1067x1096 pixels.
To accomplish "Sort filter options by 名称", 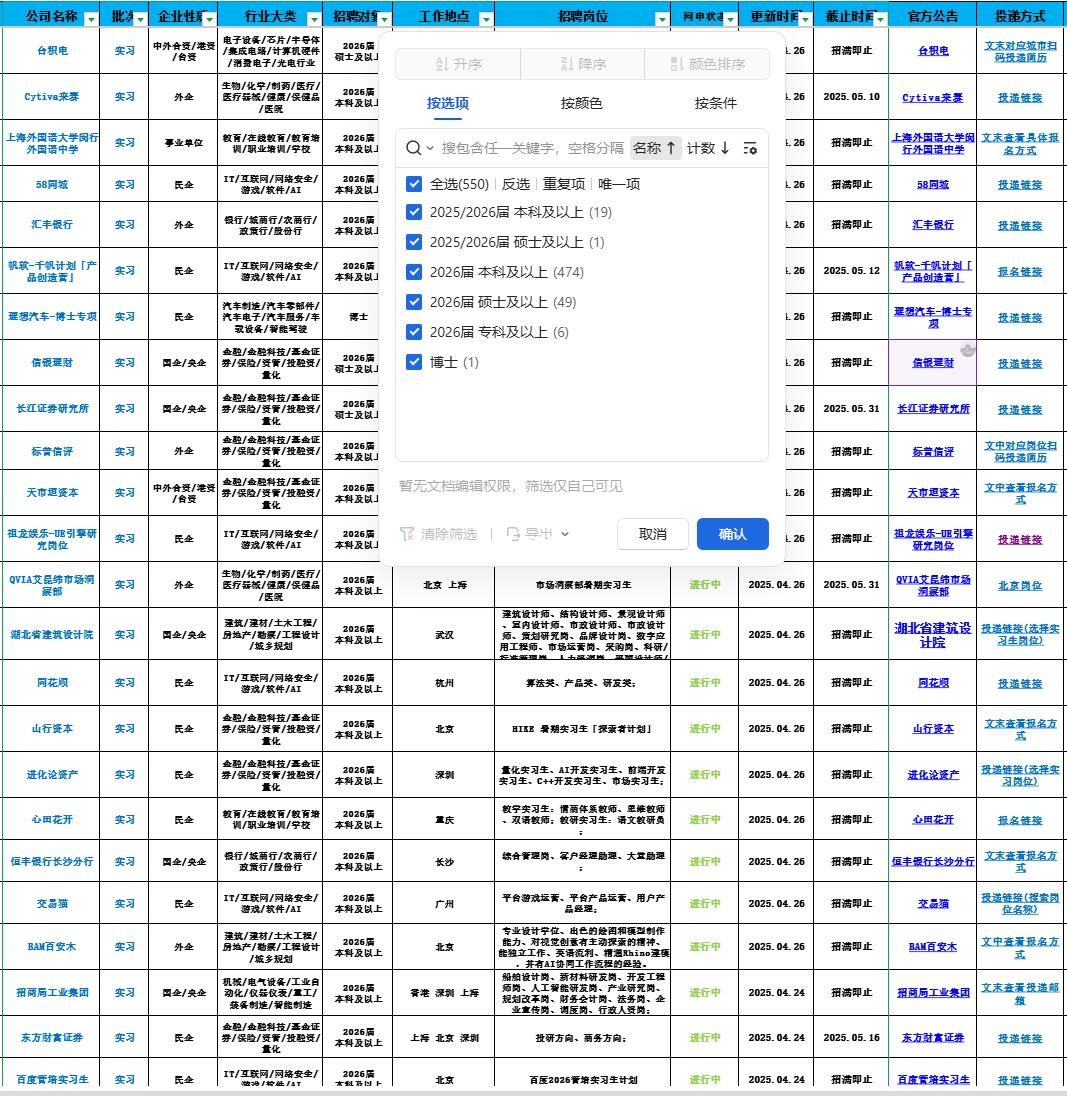I will [x=655, y=148].
